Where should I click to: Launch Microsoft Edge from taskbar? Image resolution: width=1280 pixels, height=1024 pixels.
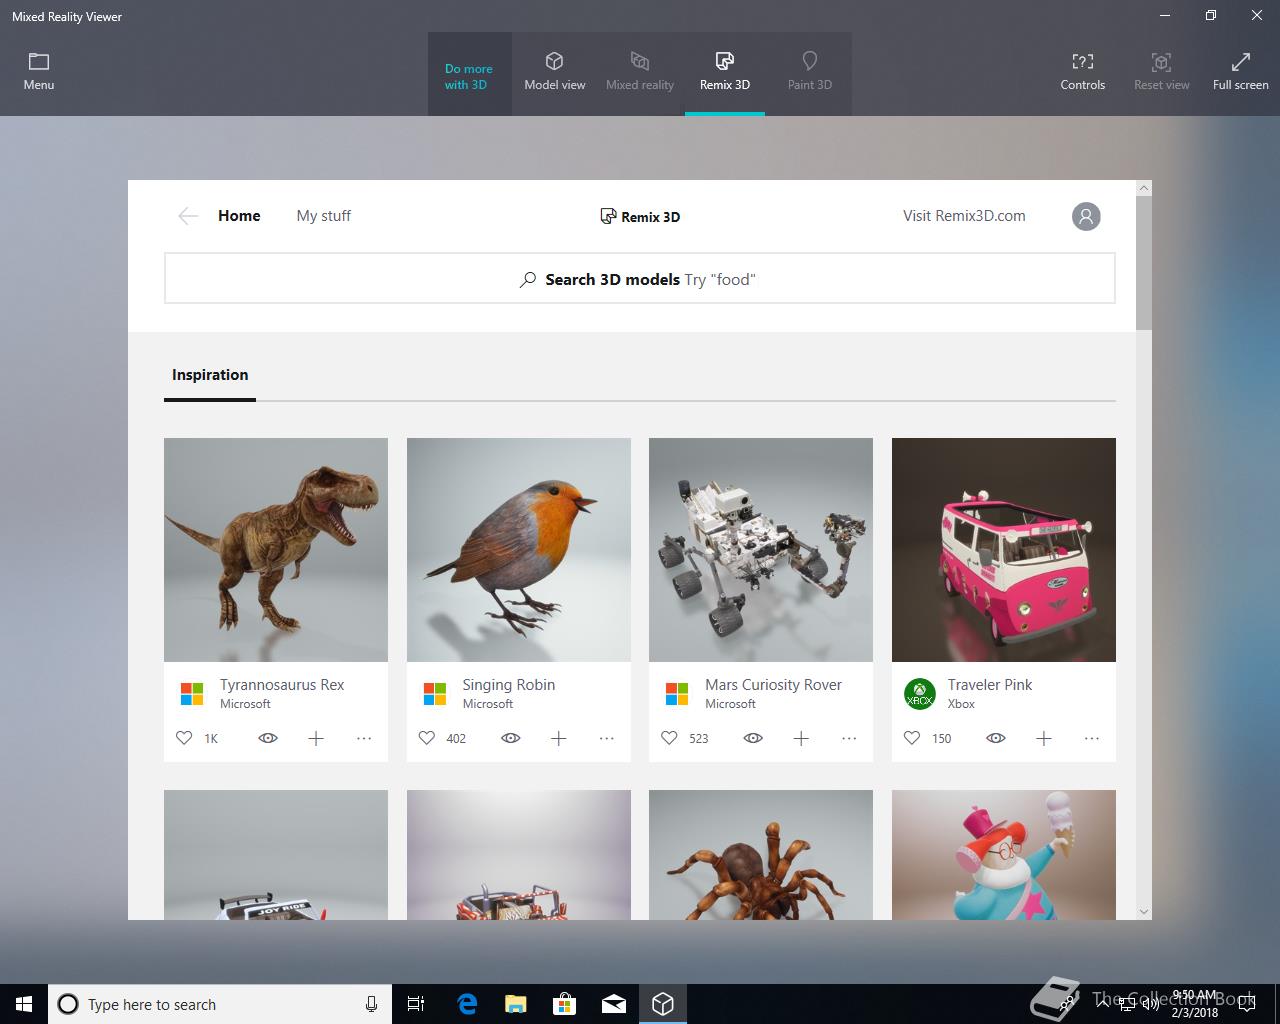(467, 1004)
